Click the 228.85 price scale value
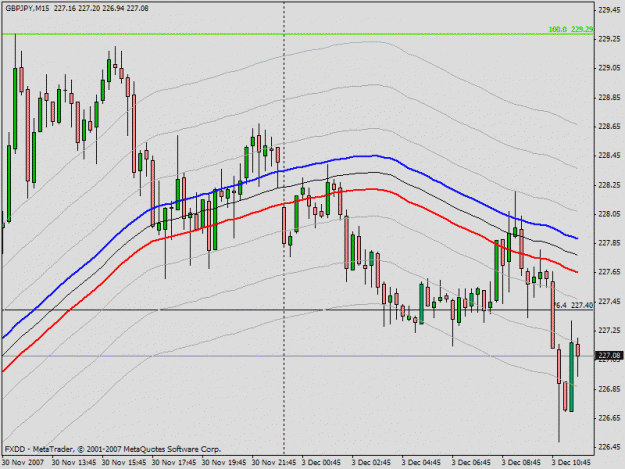Image resolution: width=625 pixels, height=469 pixels. [609, 98]
